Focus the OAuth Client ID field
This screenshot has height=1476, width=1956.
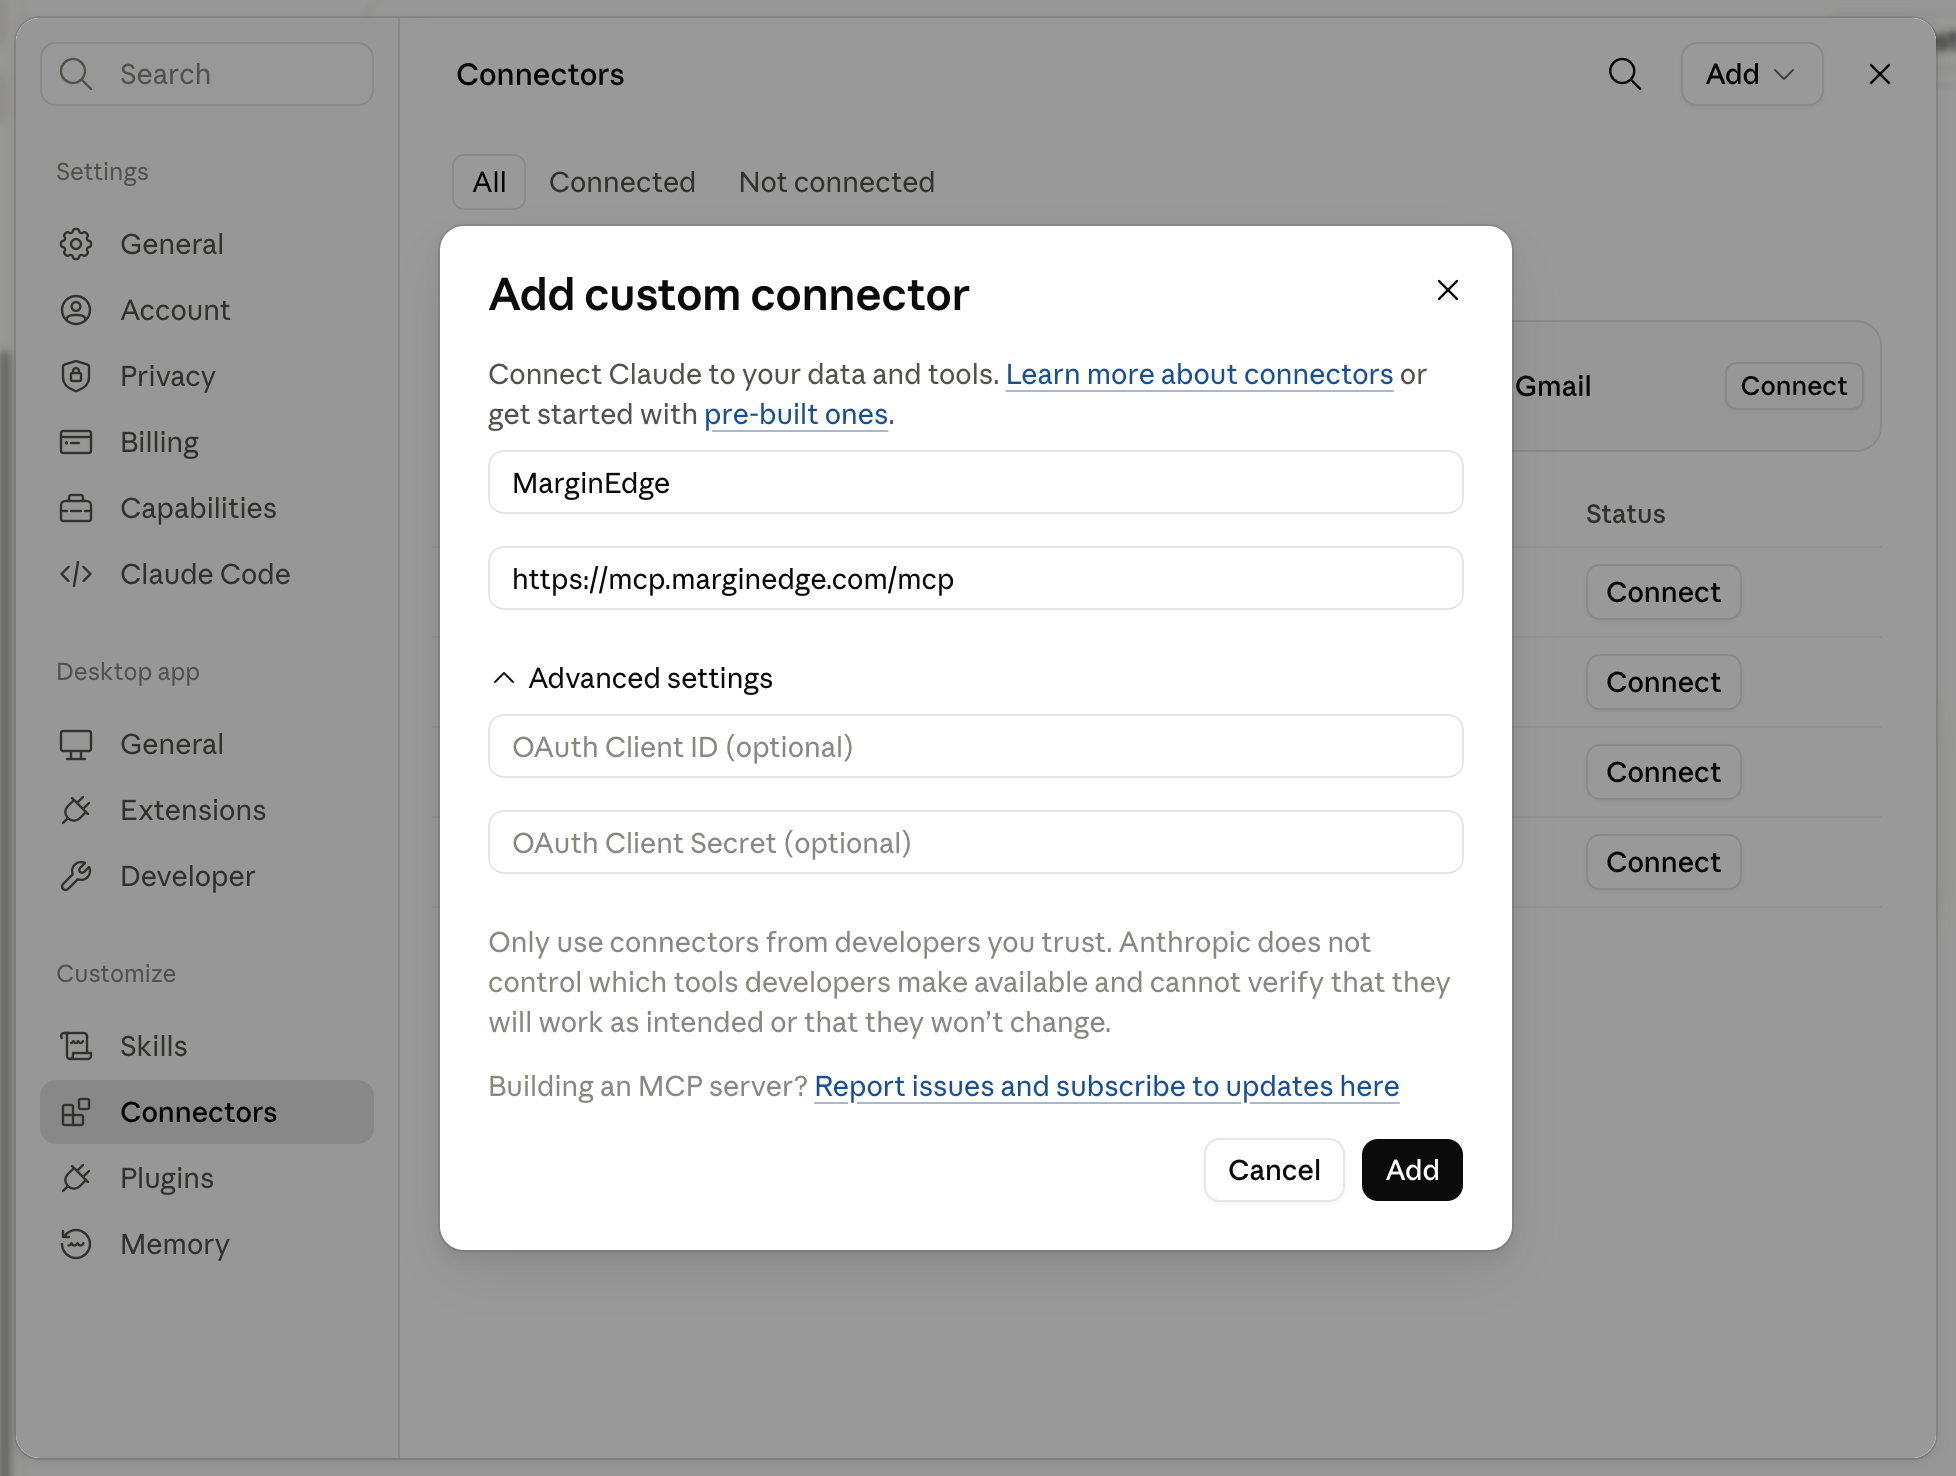976,746
